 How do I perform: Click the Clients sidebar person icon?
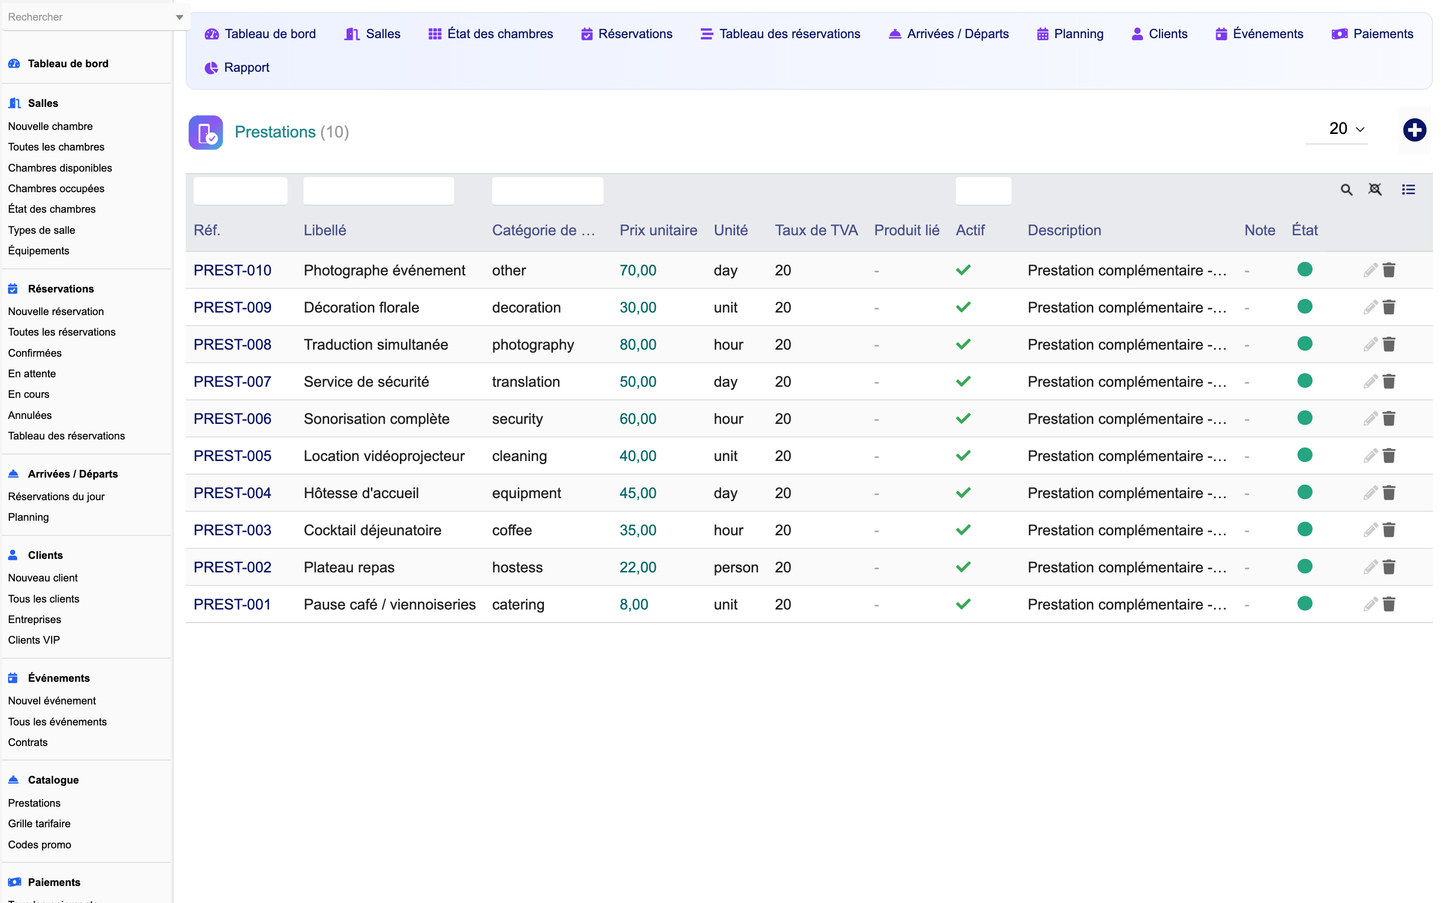[x=13, y=555]
